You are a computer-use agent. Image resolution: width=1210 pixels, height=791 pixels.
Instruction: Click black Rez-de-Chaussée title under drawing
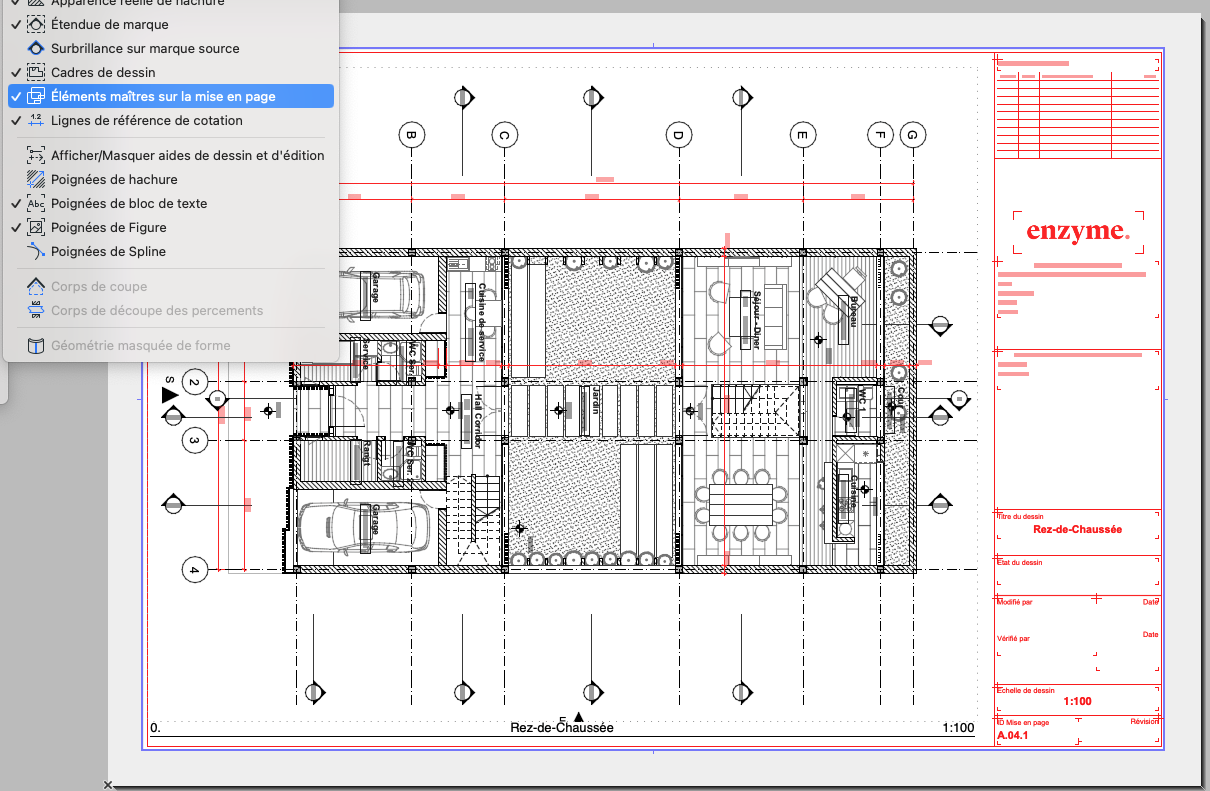[561, 728]
